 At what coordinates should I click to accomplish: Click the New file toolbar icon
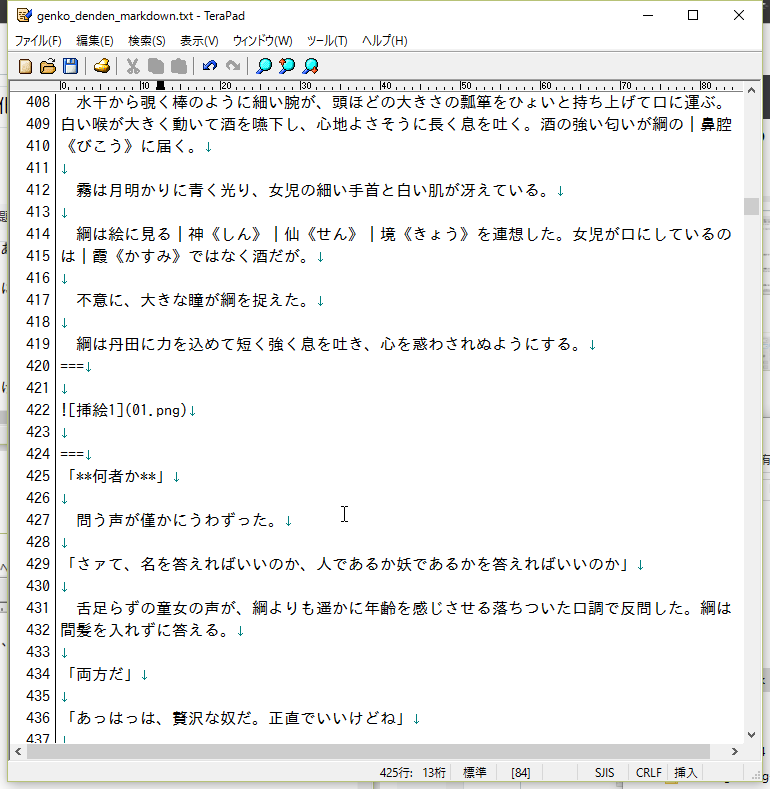[x=25, y=66]
